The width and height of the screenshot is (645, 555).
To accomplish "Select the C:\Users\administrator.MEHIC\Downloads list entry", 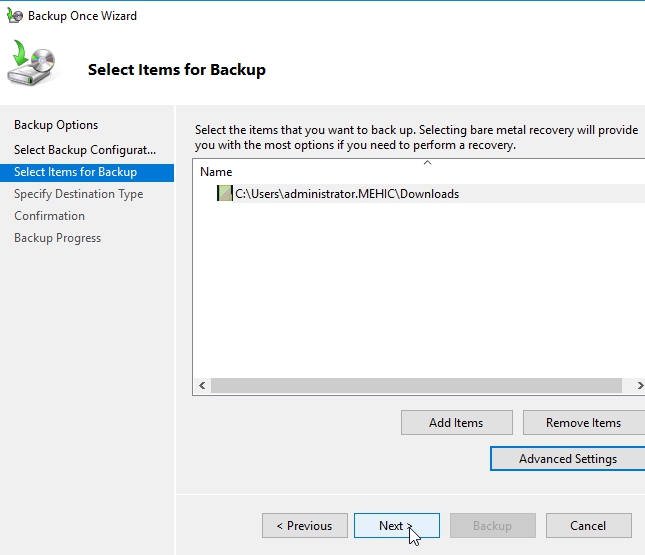I will pyautogui.click(x=346, y=194).
